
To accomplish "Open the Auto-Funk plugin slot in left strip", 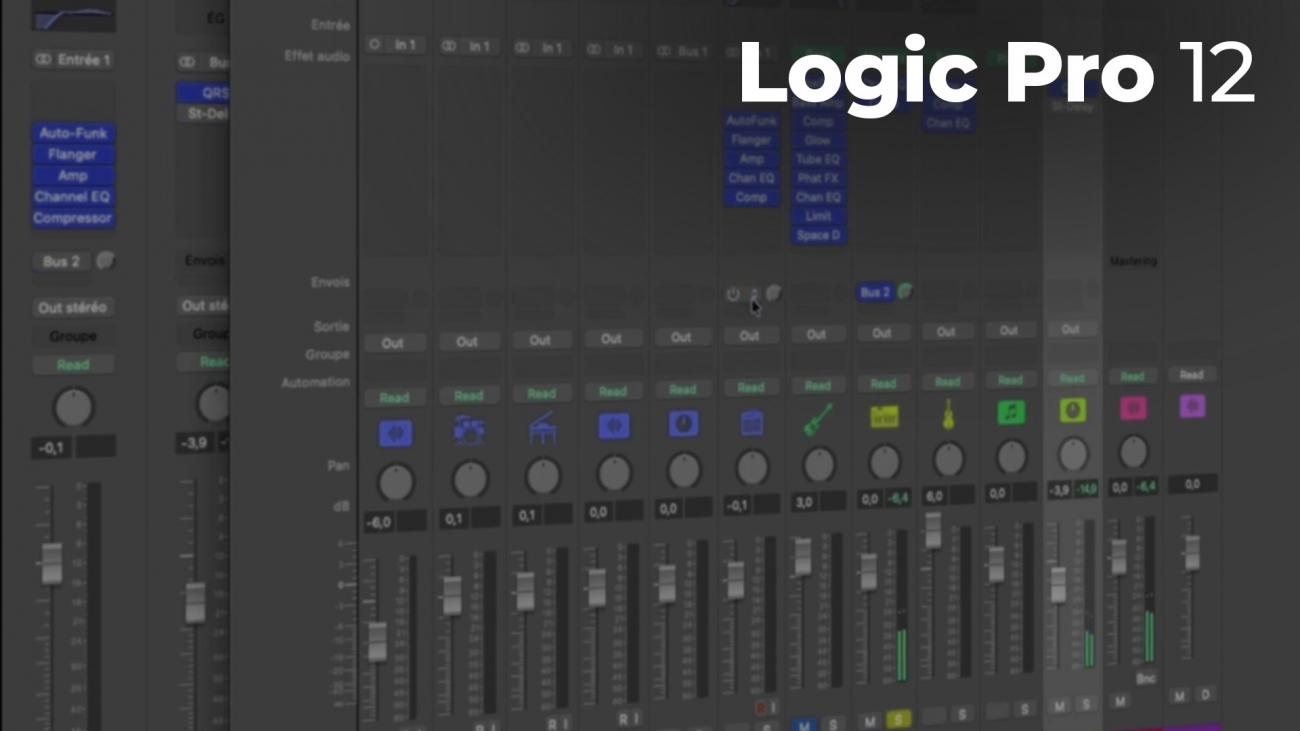I will (x=72, y=133).
